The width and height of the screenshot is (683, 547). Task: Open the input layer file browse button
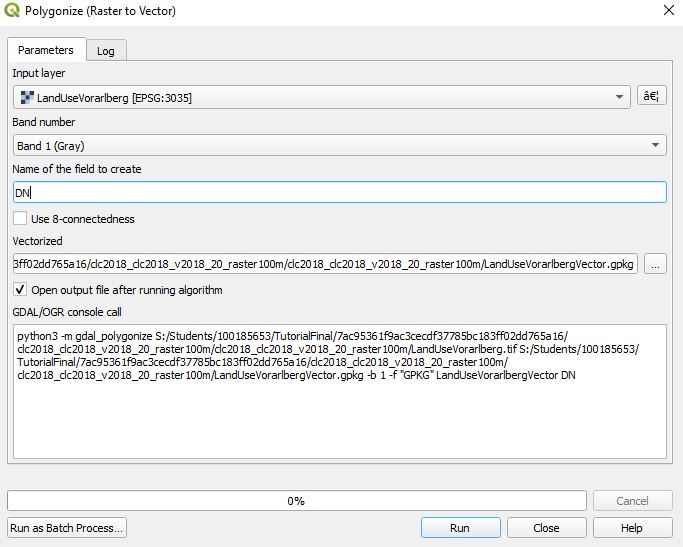[x=651, y=97]
